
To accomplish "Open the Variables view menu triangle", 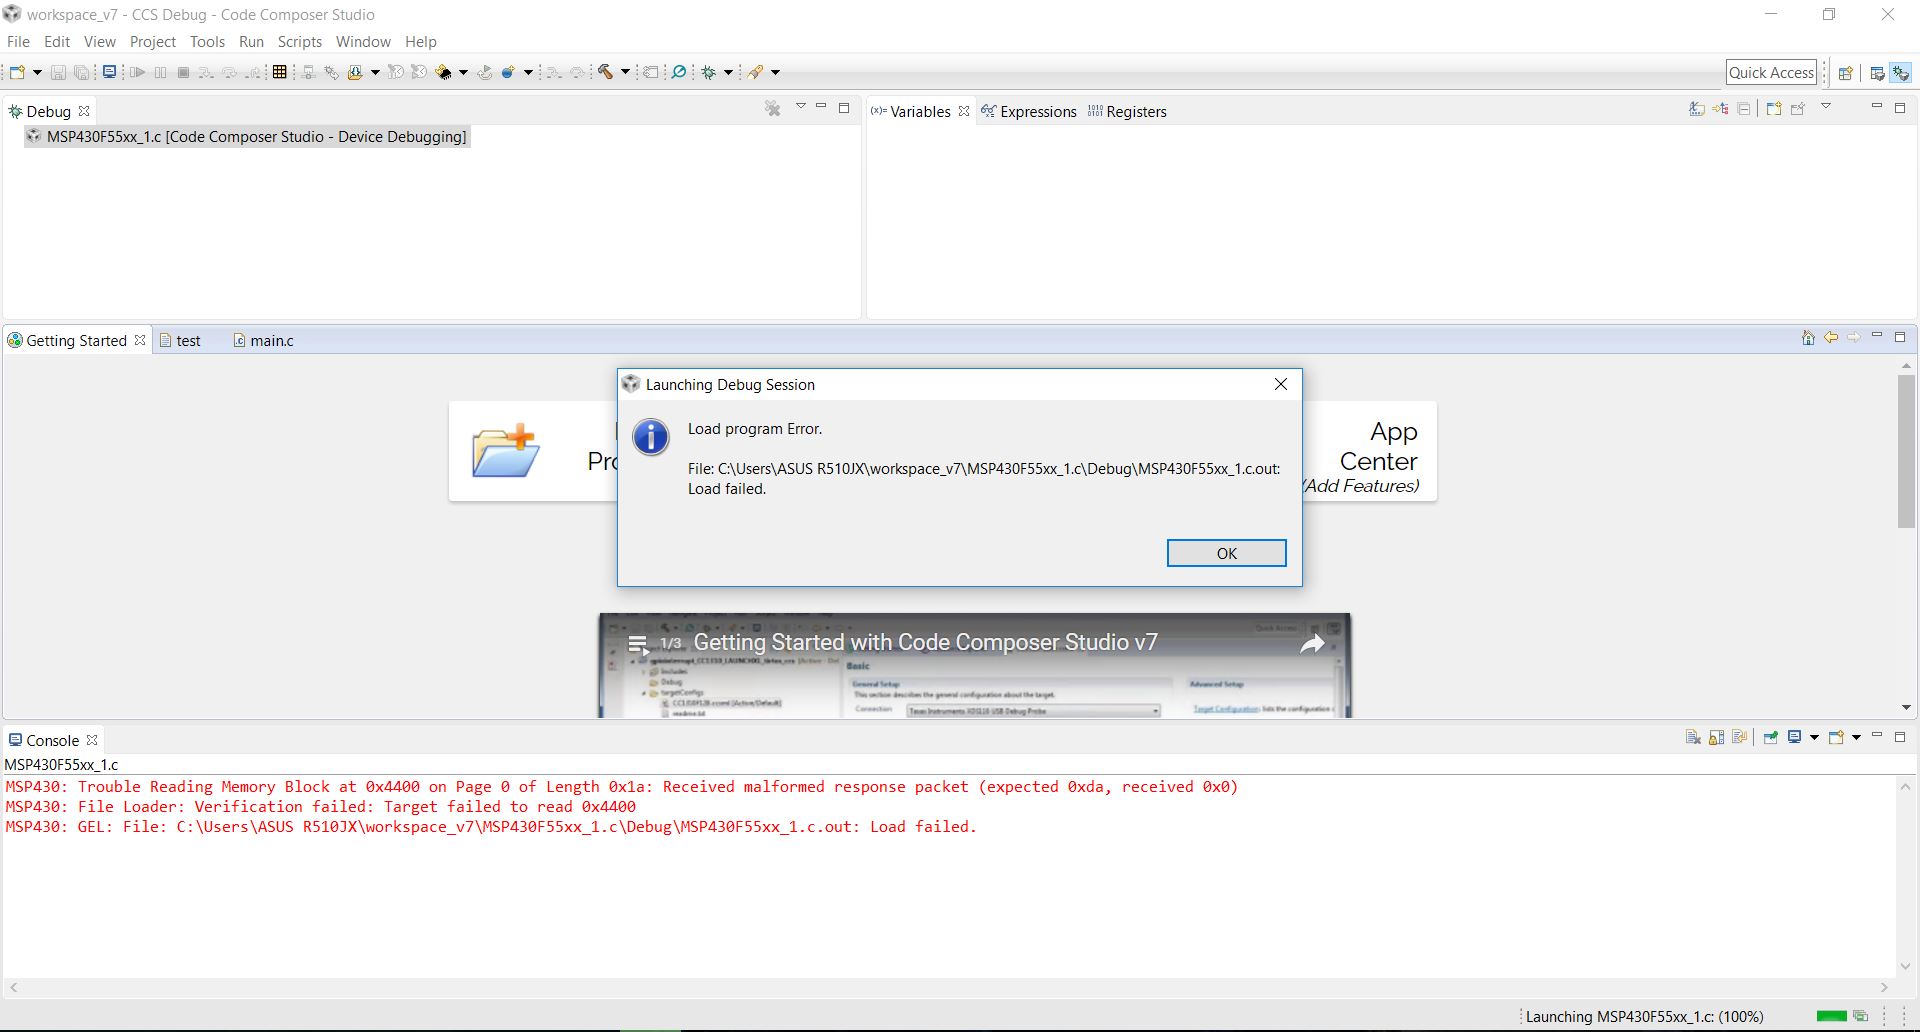I will pos(1825,106).
